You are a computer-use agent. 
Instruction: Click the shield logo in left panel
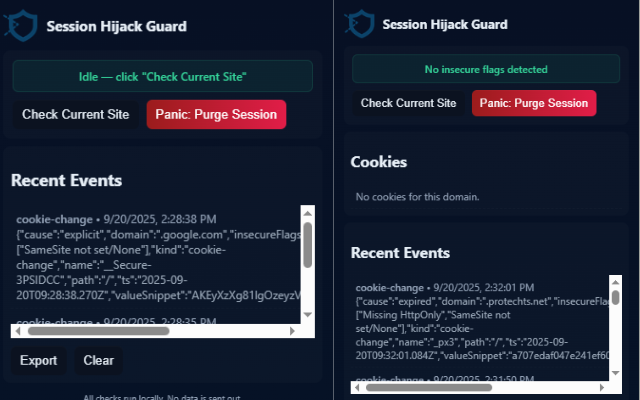(x=23, y=26)
